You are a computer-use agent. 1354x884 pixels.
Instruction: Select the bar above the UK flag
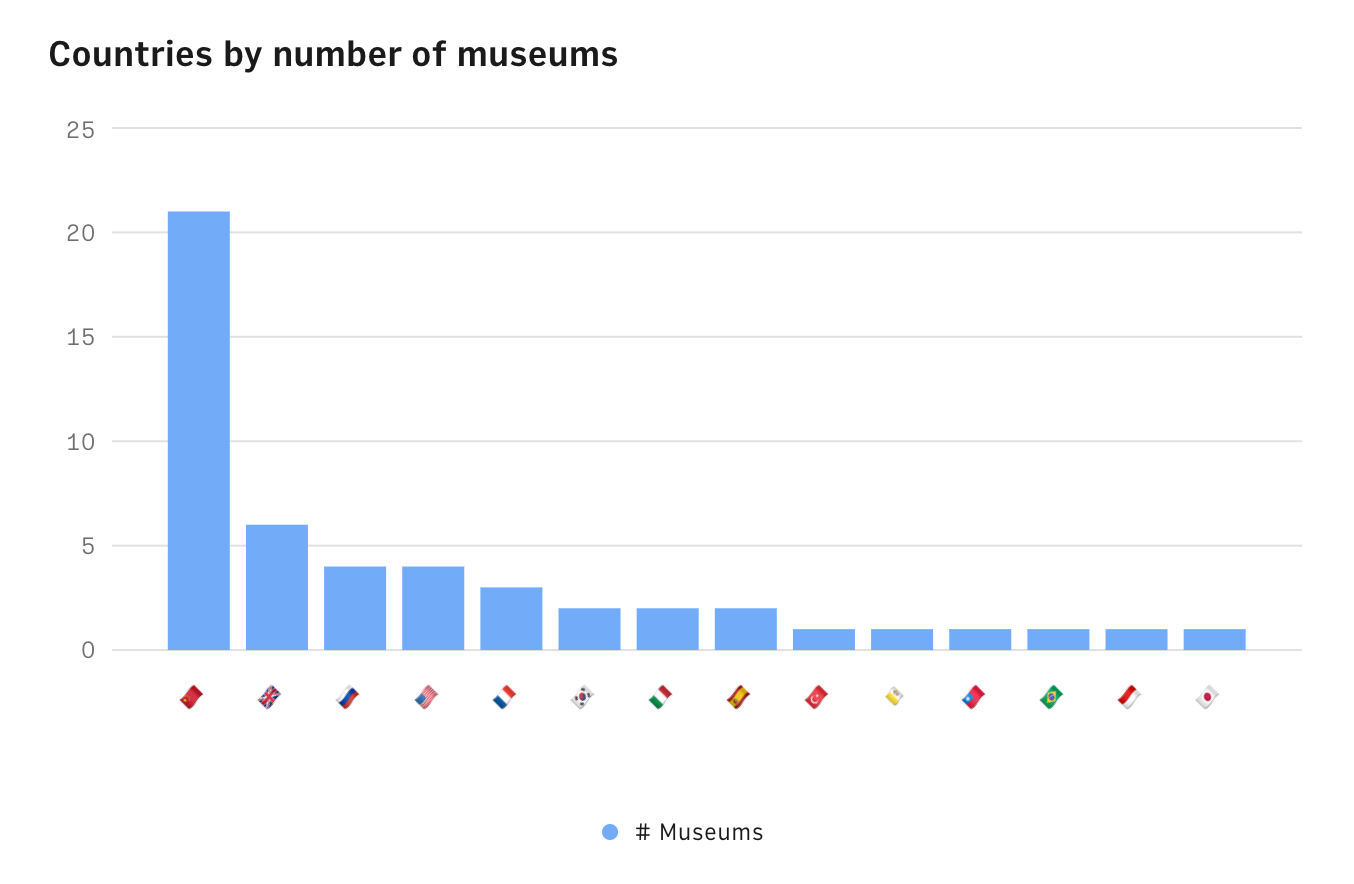click(x=277, y=587)
